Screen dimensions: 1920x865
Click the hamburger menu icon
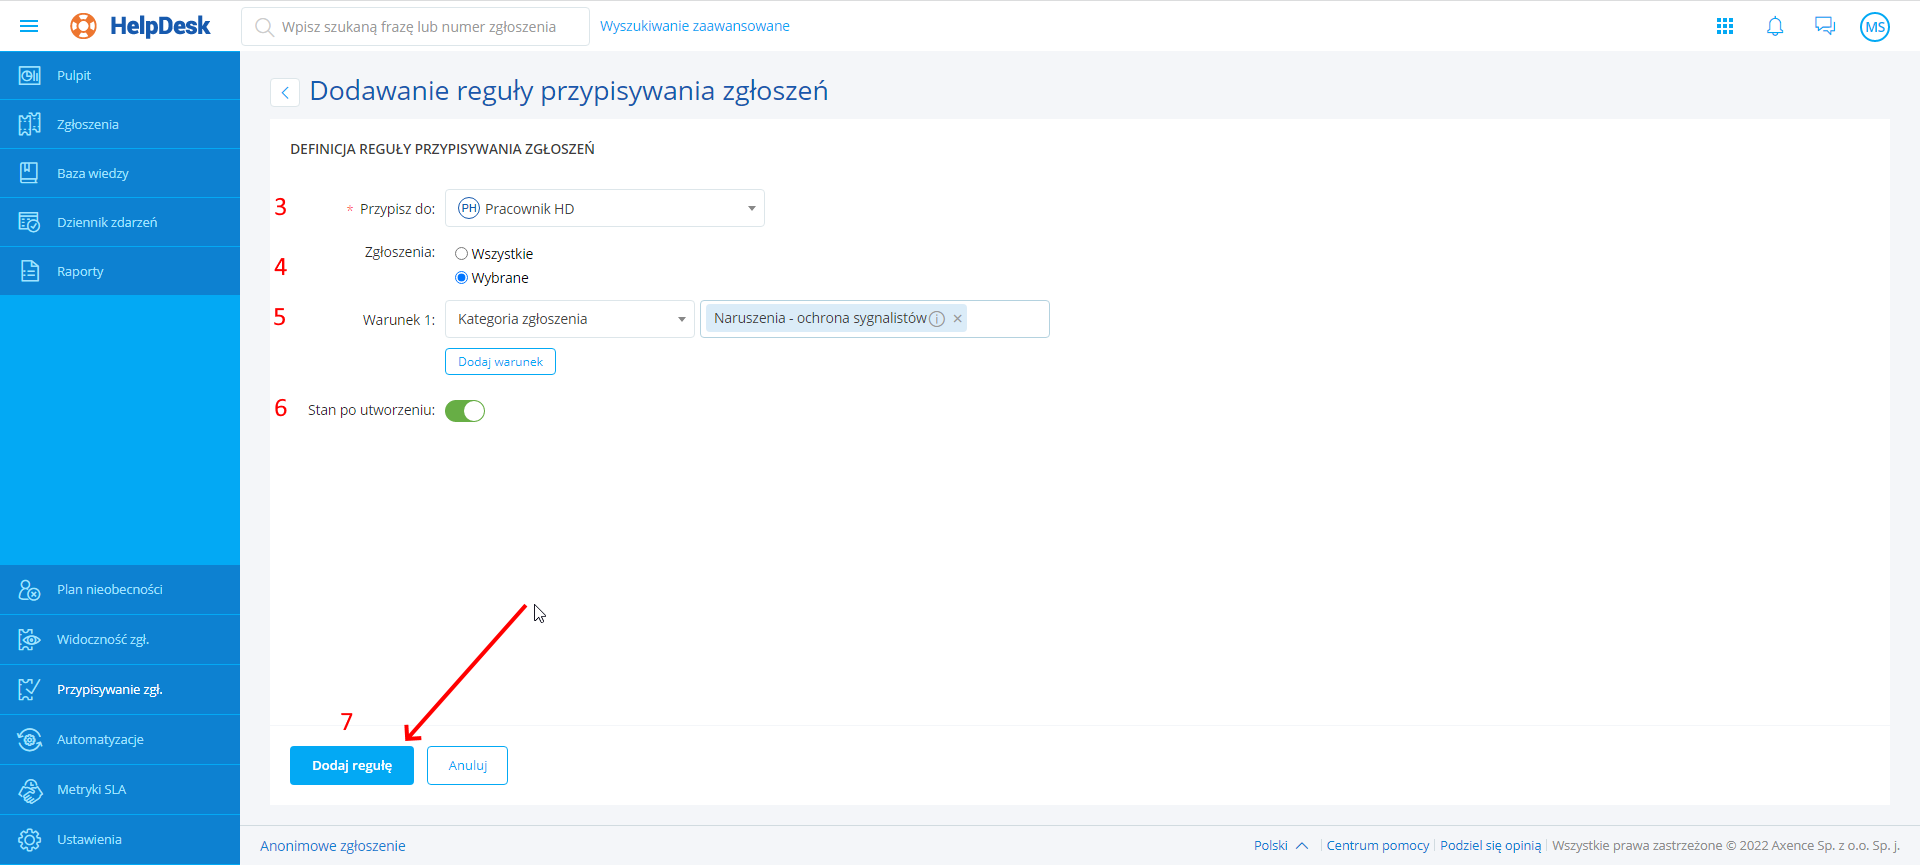pyautogui.click(x=29, y=26)
